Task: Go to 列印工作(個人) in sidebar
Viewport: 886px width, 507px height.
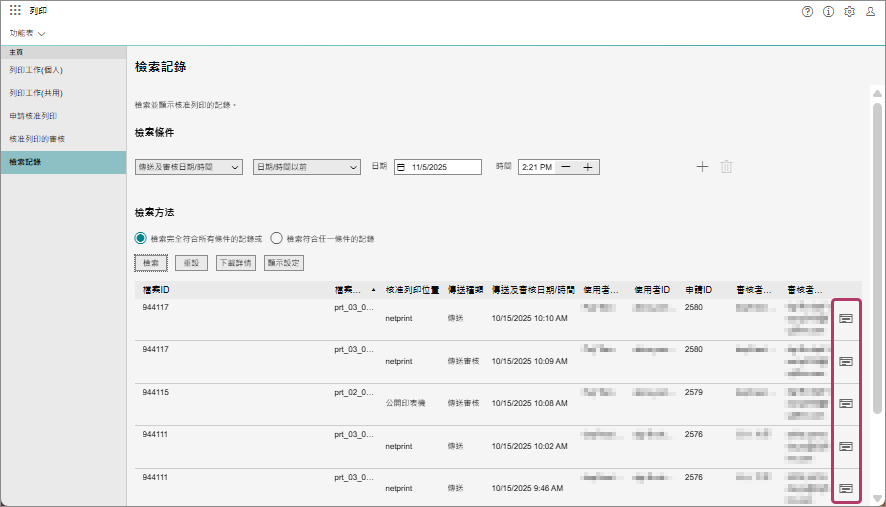Action: click(x=36, y=70)
